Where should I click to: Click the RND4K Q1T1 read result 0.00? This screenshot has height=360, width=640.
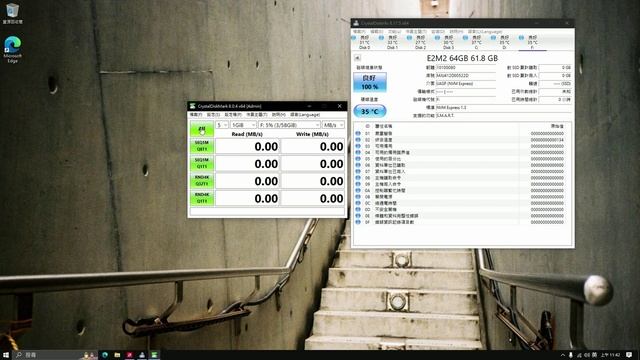247,198
